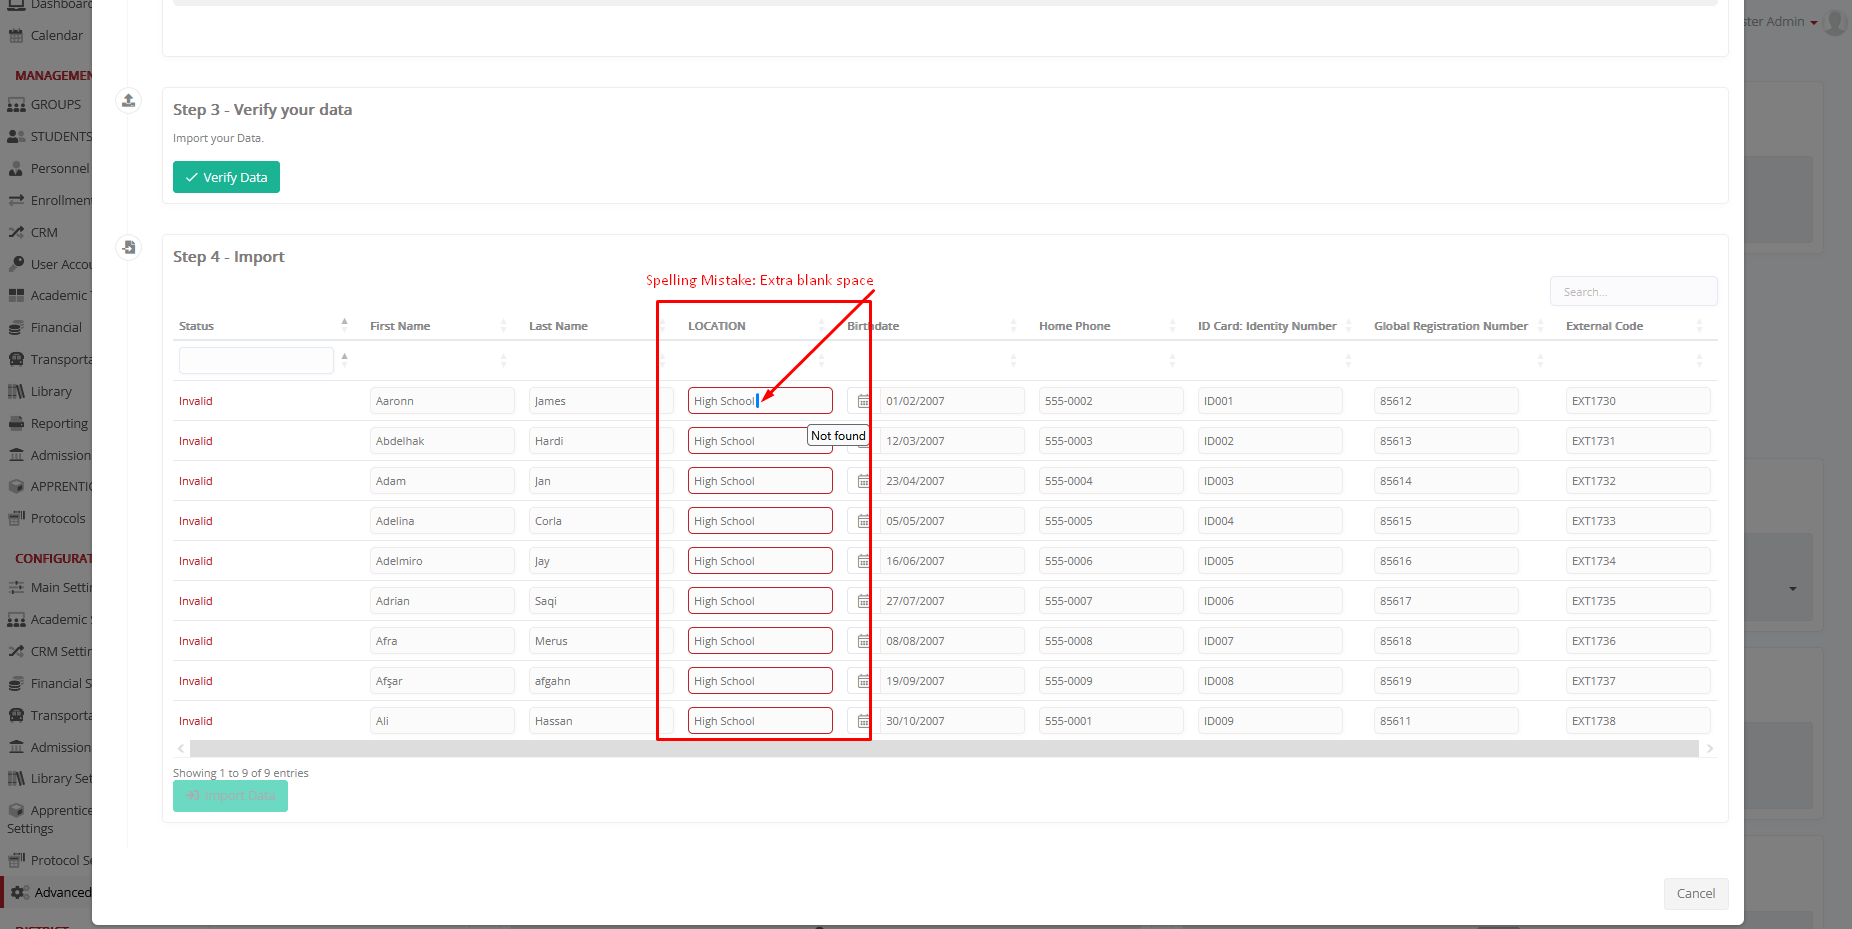Open calendar picker for Aaronn's birthdate
The image size is (1852, 929).
[863, 401]
